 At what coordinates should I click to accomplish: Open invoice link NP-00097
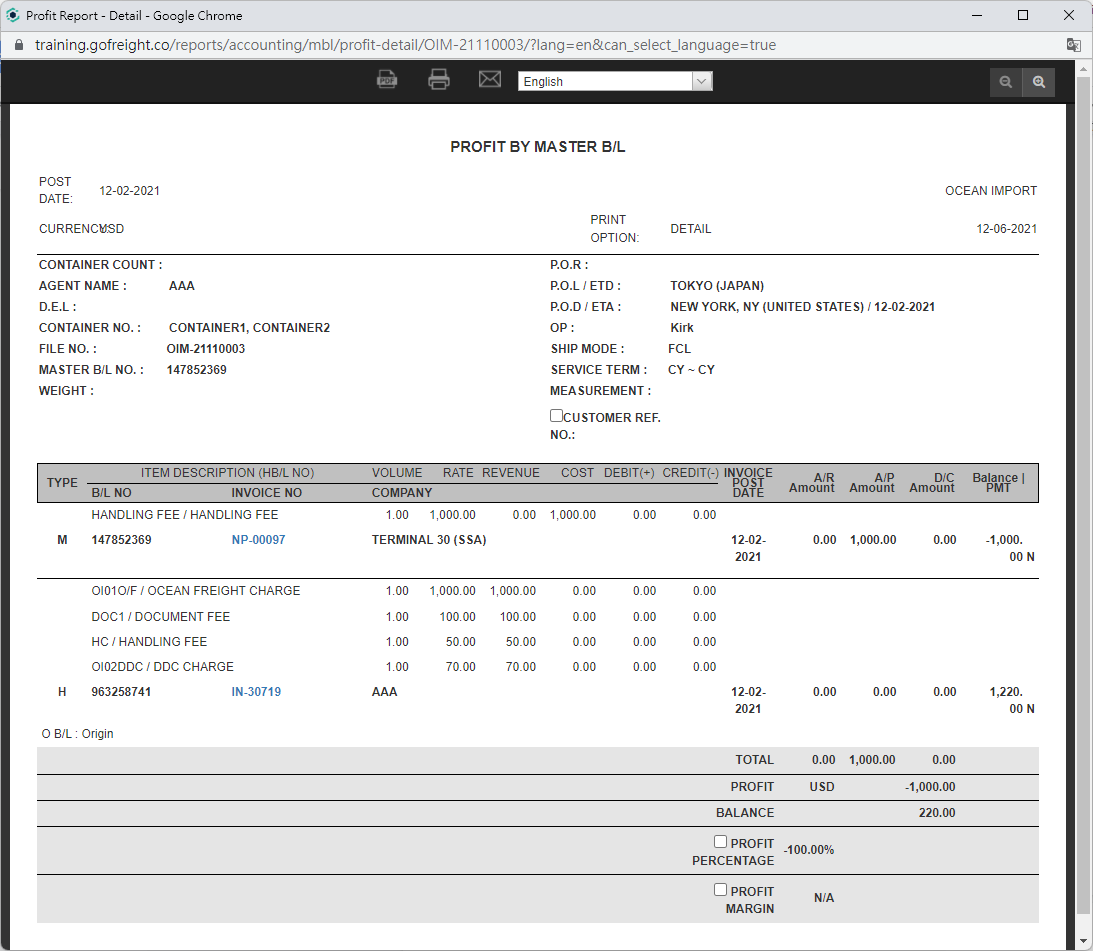(x=258, y=540)
